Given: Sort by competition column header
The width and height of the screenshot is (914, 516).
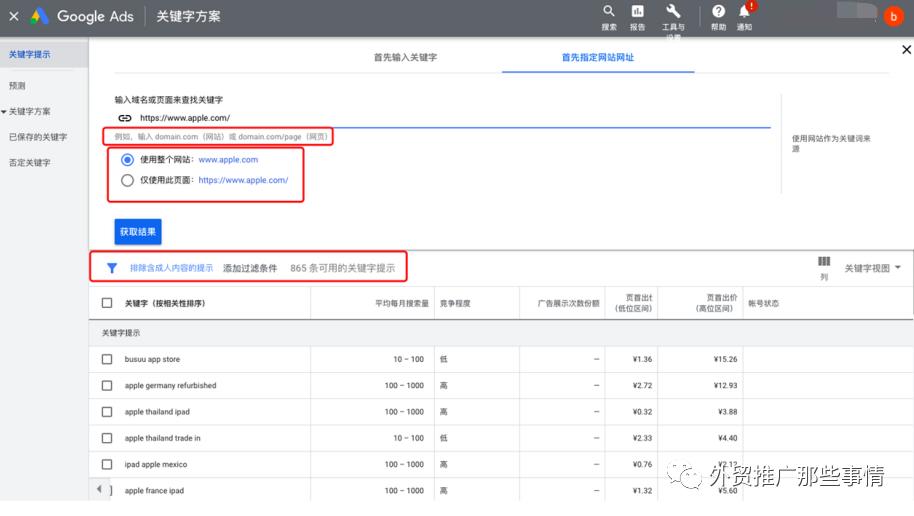Looking at the screenshot, I should tap(455, 303).
